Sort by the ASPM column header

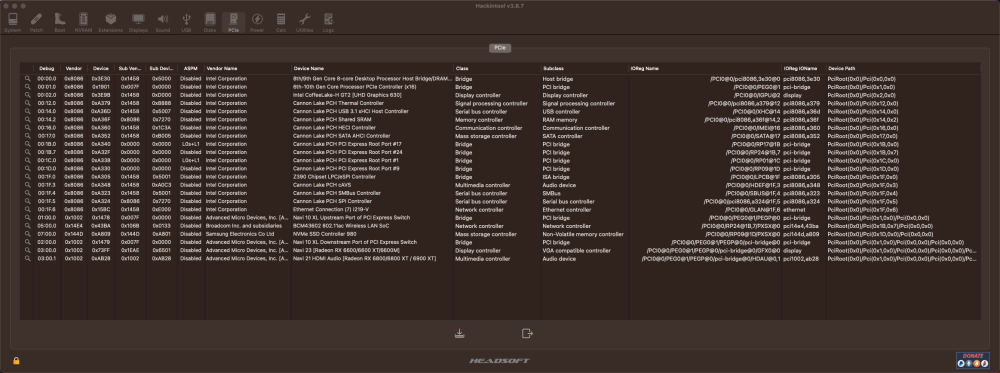[190, 68]
